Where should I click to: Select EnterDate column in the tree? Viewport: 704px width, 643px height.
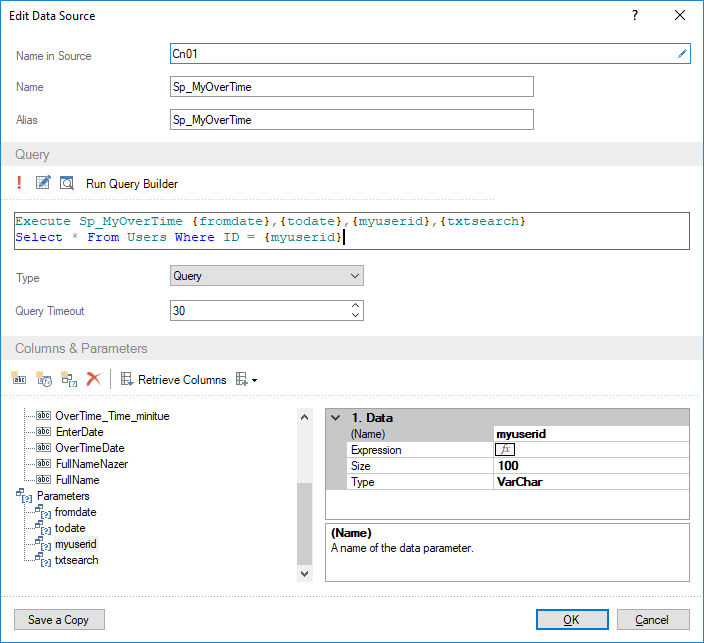[79, 432]
